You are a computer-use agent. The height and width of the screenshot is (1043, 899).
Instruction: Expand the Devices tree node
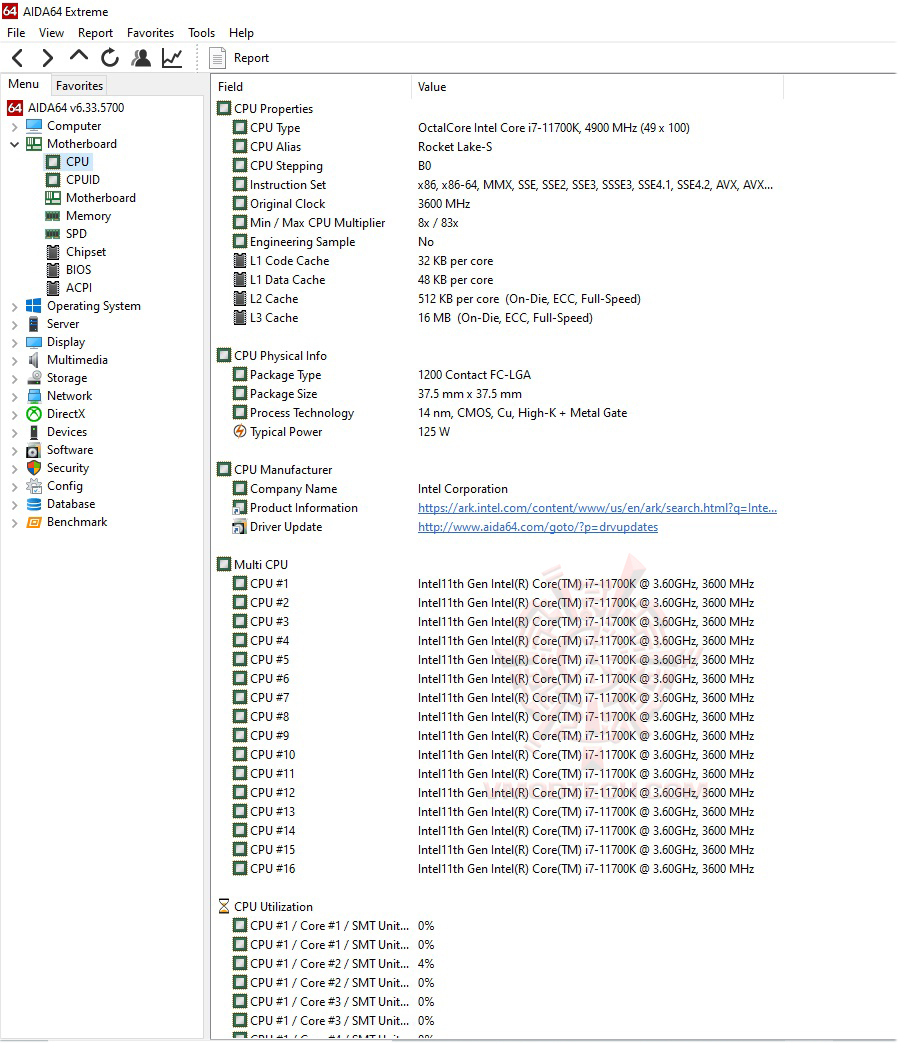pyautogui.click(x=15, y=432)
